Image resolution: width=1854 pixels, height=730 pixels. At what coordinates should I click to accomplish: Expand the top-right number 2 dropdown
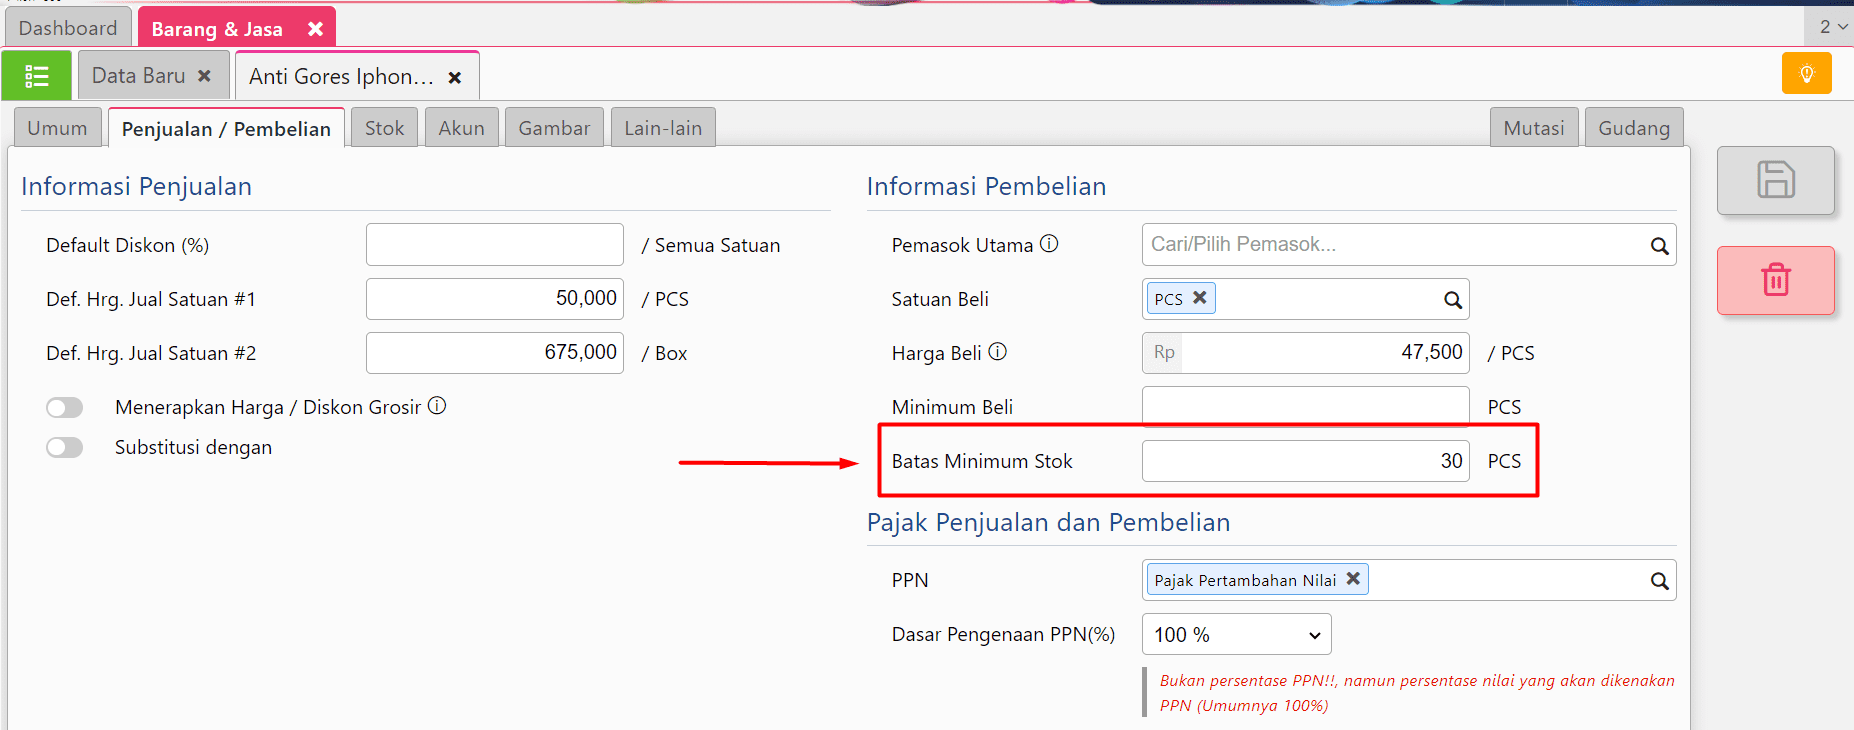click(1832, 27)
